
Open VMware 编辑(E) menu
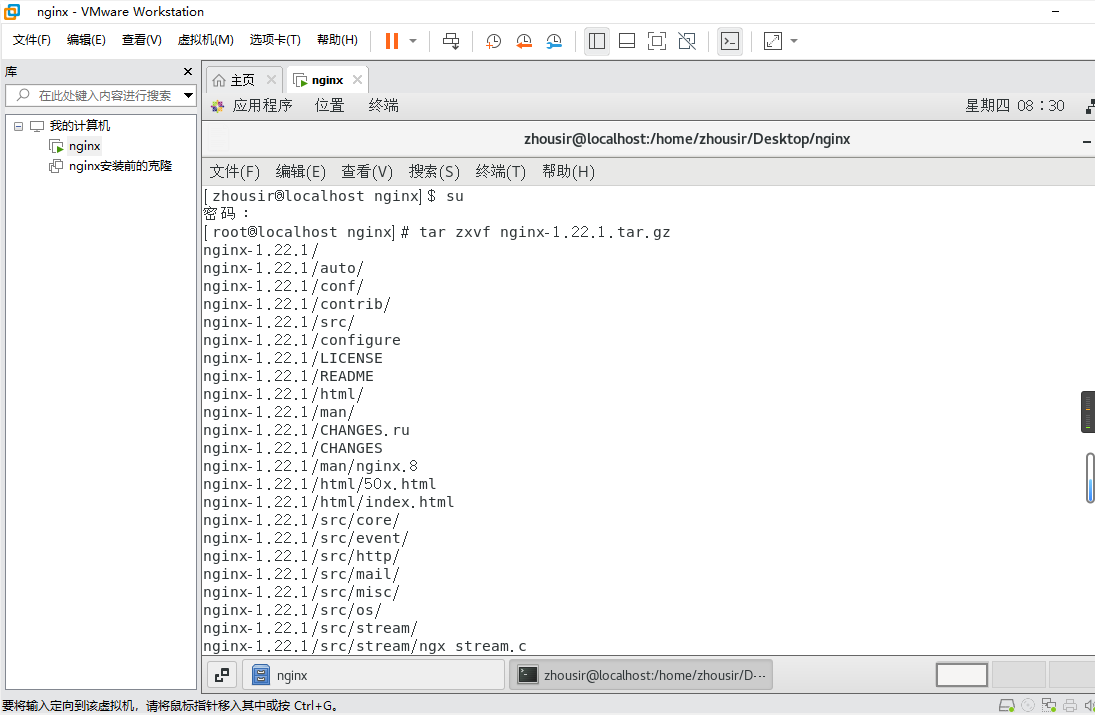(87, 40)
